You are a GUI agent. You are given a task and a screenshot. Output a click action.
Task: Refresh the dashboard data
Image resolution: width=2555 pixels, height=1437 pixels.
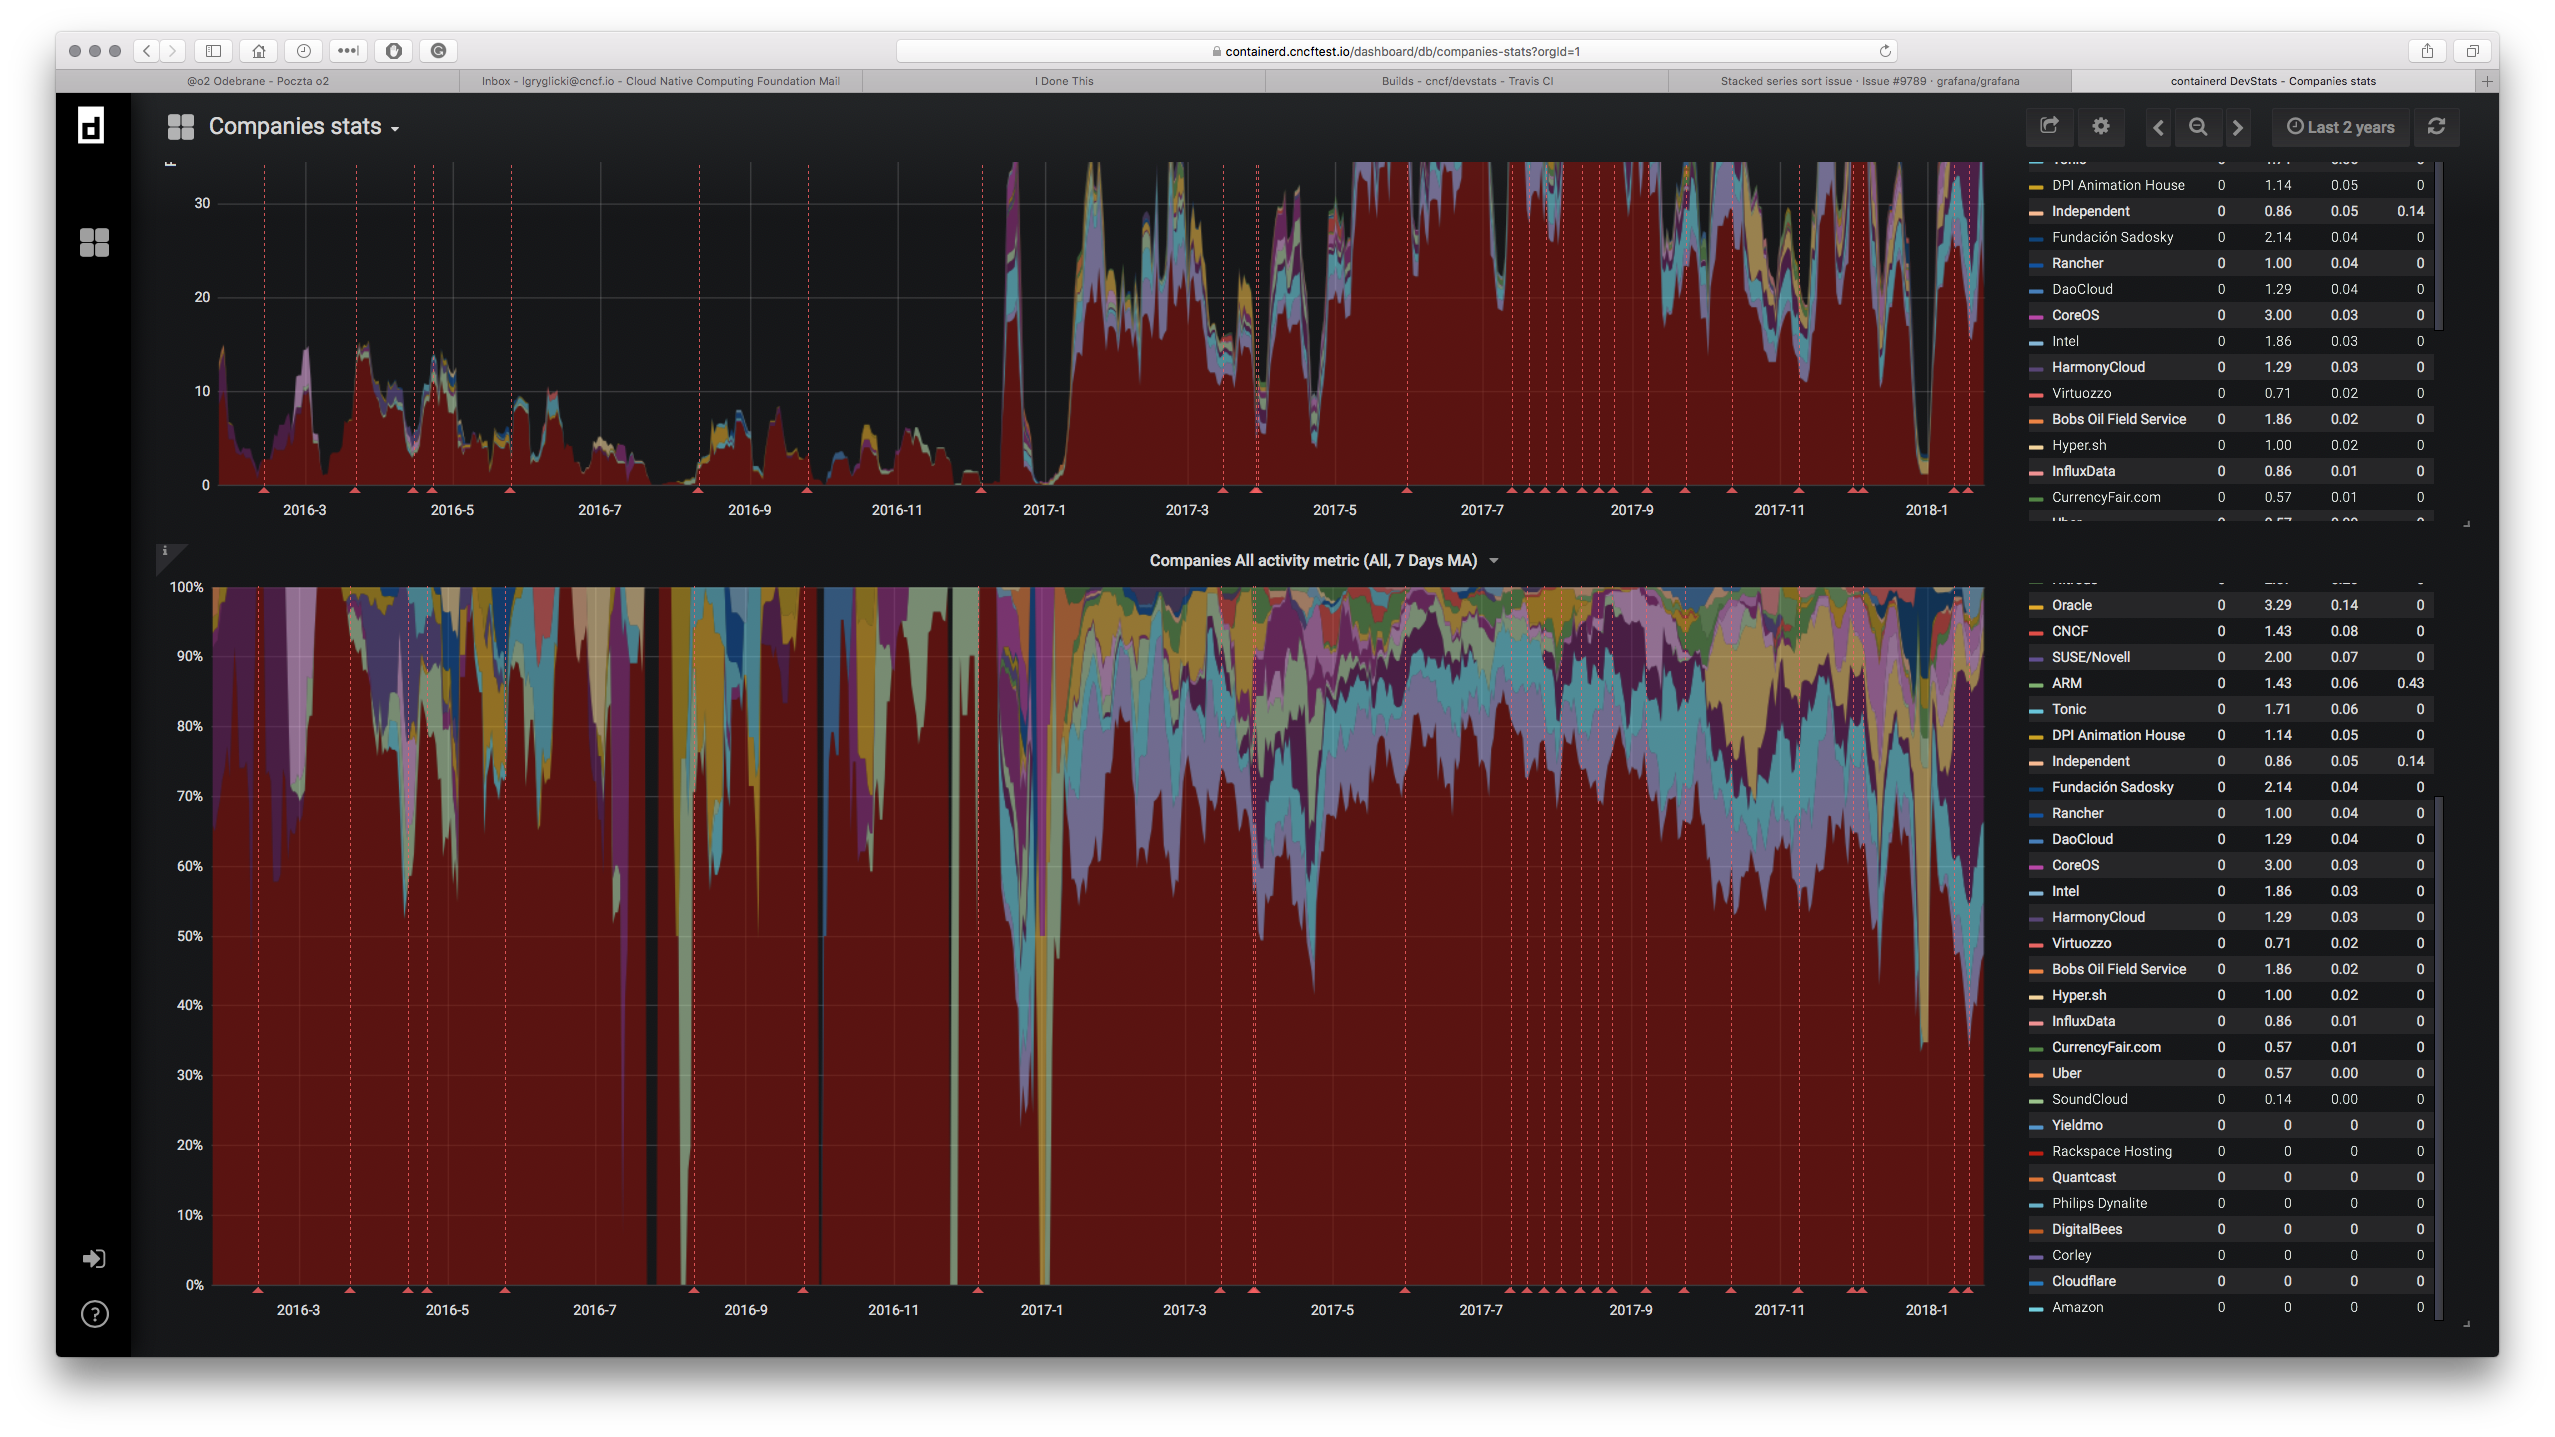coord(2436,127)
